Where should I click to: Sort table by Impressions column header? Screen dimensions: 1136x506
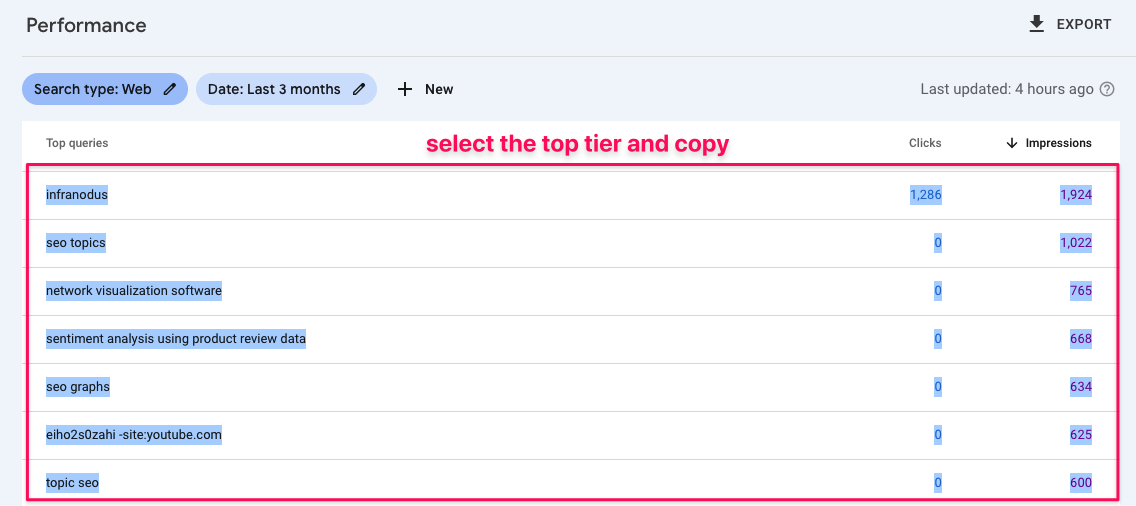pyautogui.click(x=1058, y=143)
